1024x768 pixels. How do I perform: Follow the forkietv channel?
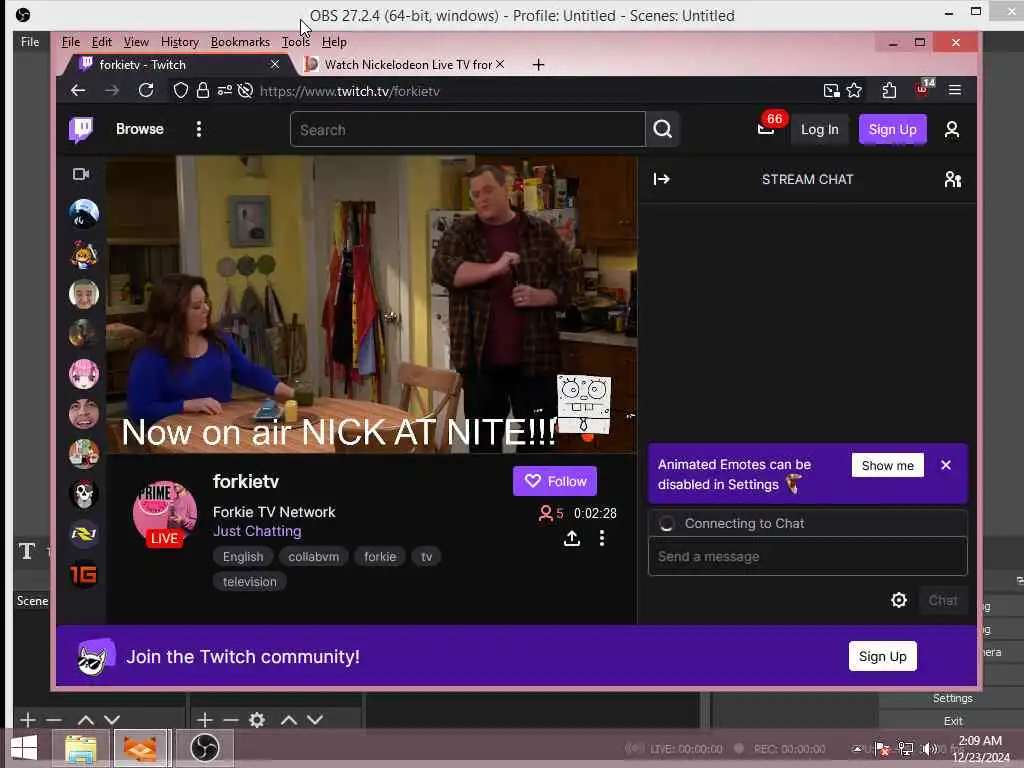tap(554, 481)
